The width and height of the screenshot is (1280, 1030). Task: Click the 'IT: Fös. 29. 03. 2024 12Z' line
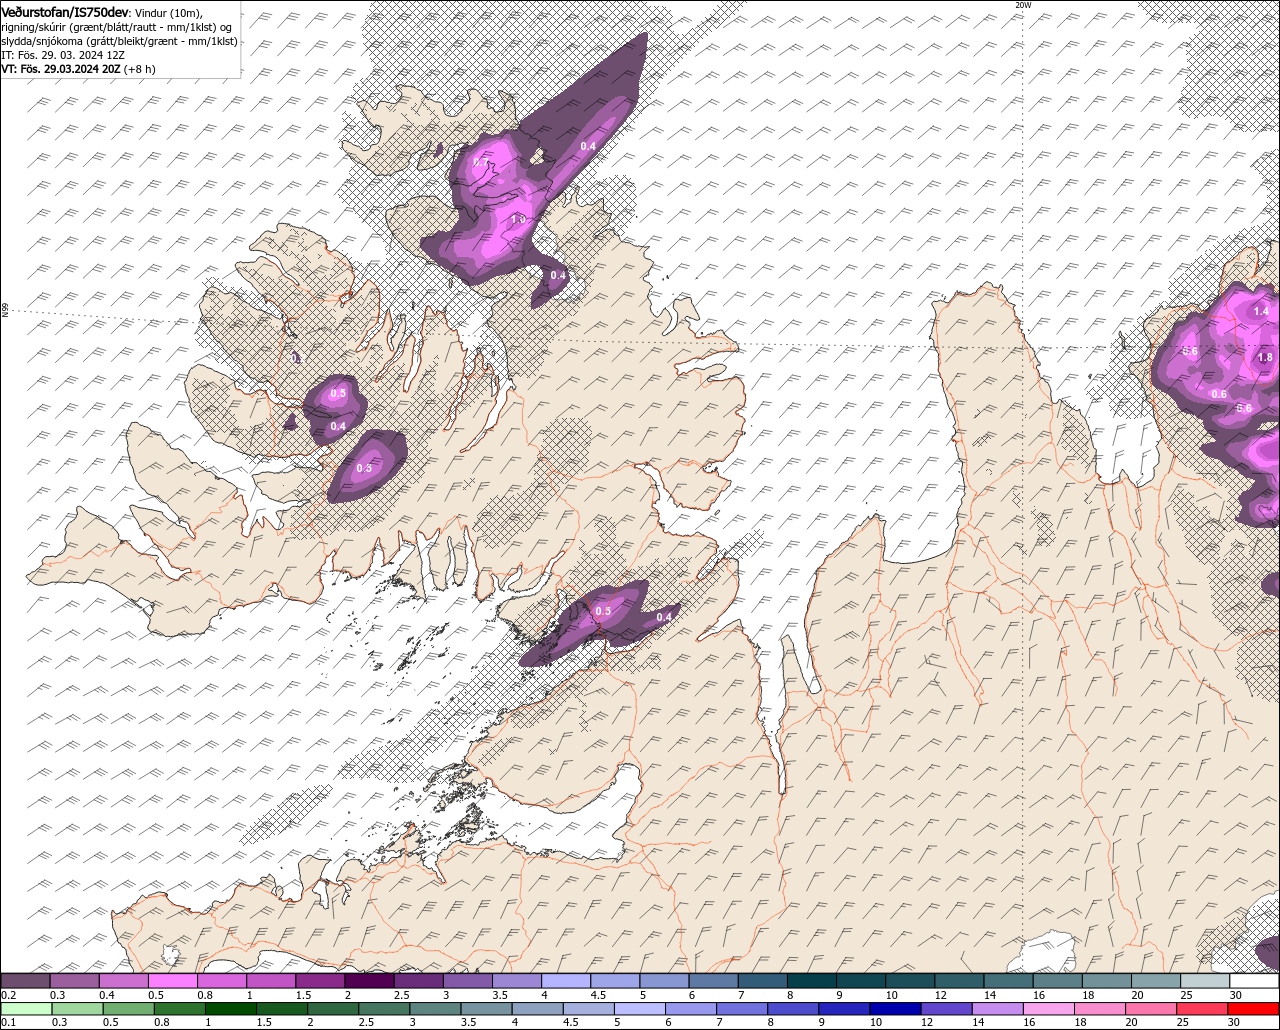63,55
